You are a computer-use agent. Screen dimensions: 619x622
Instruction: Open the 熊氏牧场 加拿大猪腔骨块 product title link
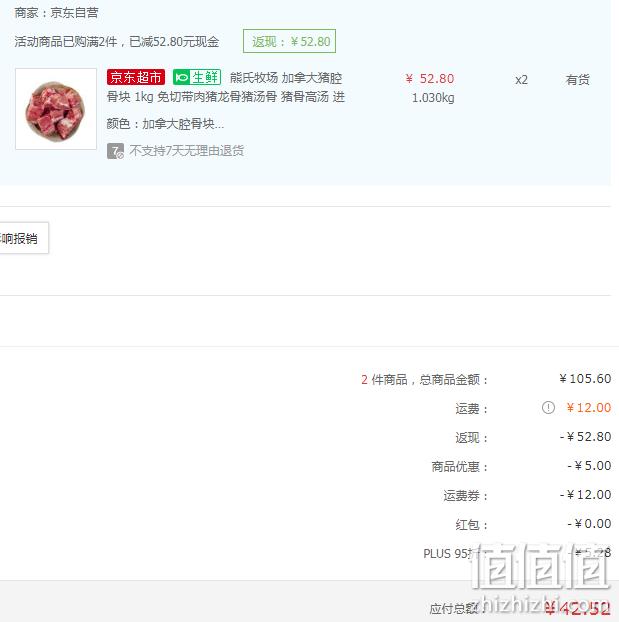point(225,87)
